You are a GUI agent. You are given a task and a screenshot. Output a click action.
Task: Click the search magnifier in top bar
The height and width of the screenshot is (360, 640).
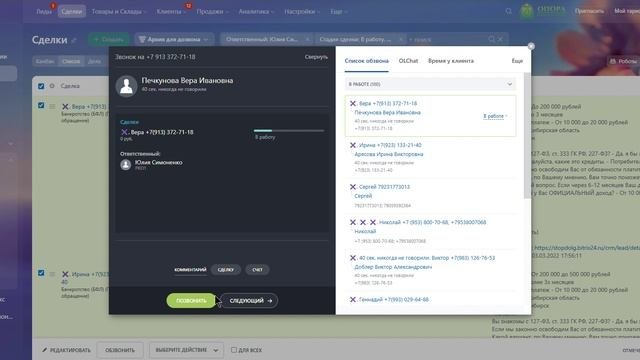click(508, 11)
